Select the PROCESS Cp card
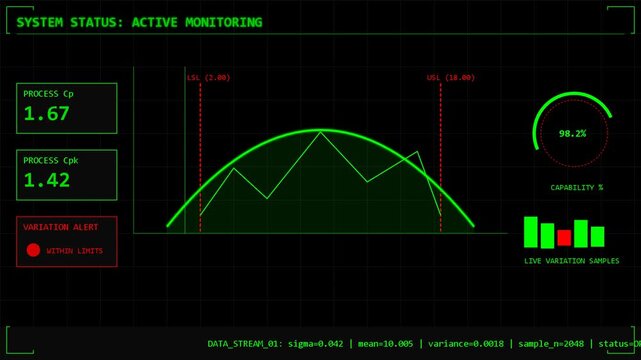This screenshot has width=641, height=360. click(67, 108)
